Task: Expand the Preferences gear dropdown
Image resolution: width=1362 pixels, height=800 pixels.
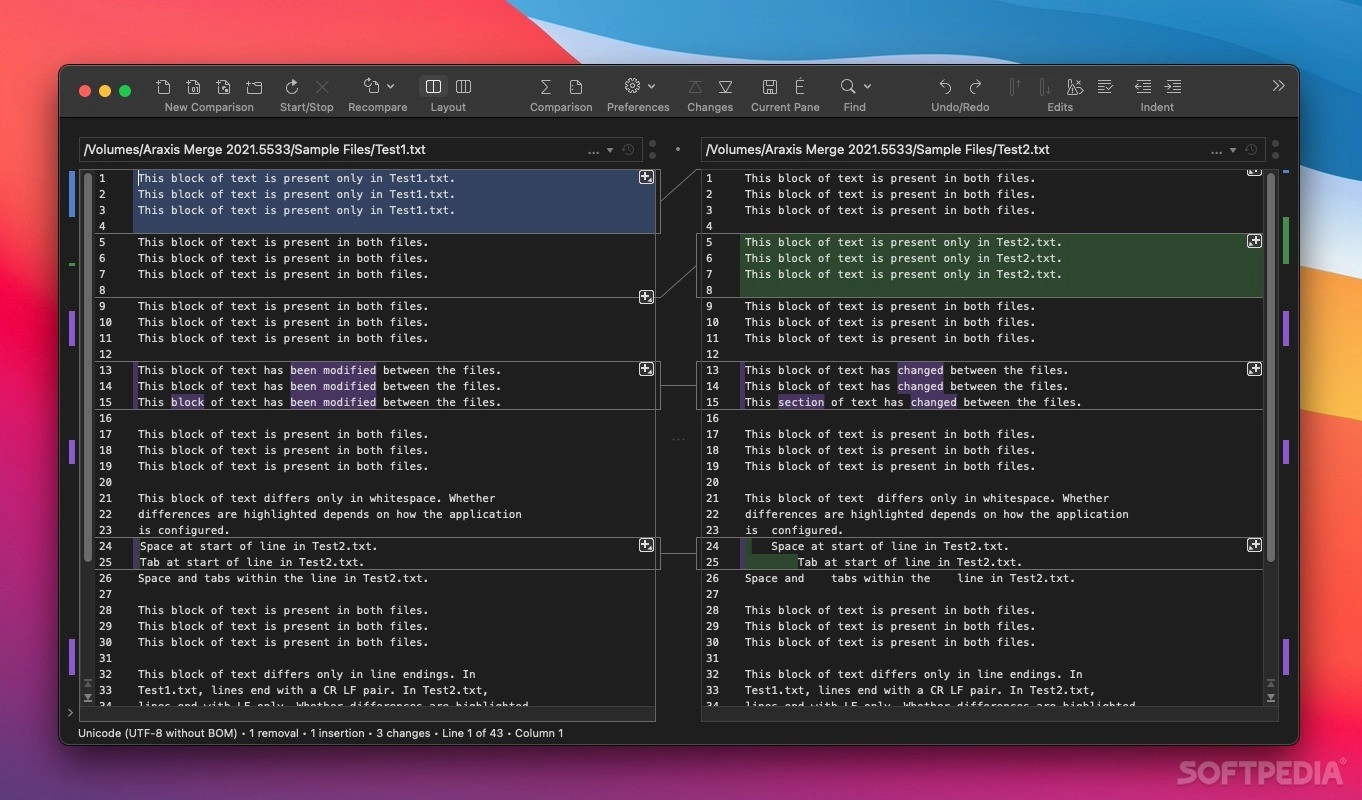Action: pos(651,87)
